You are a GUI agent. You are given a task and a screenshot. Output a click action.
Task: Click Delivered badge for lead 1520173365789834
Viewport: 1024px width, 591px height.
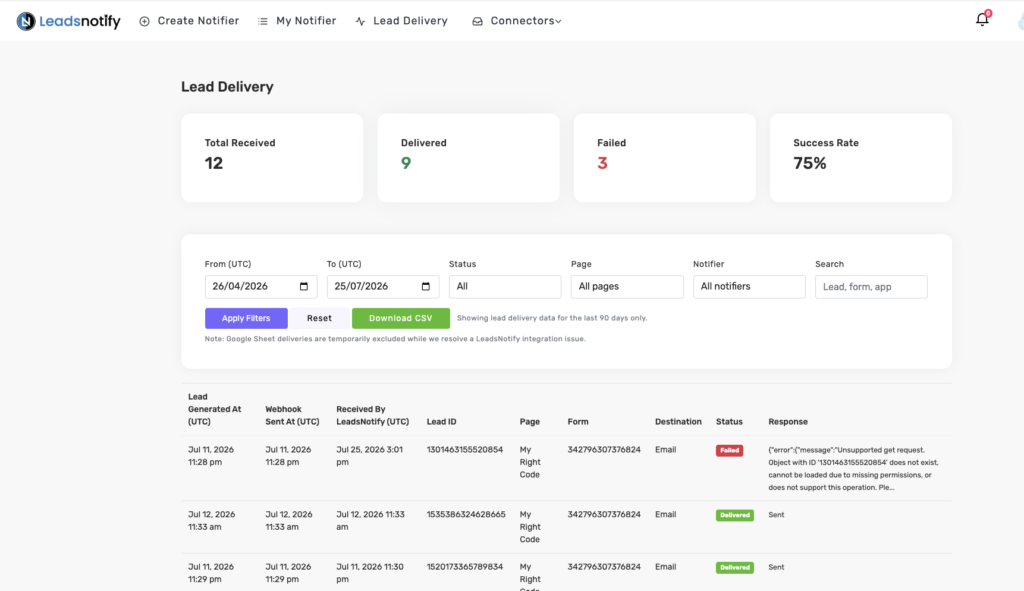point(735,567)
